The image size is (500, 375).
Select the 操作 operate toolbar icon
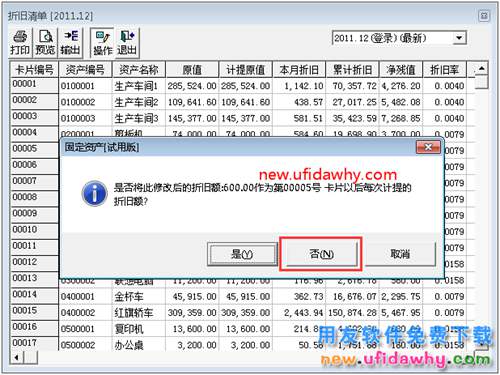[x=103, y=43]
